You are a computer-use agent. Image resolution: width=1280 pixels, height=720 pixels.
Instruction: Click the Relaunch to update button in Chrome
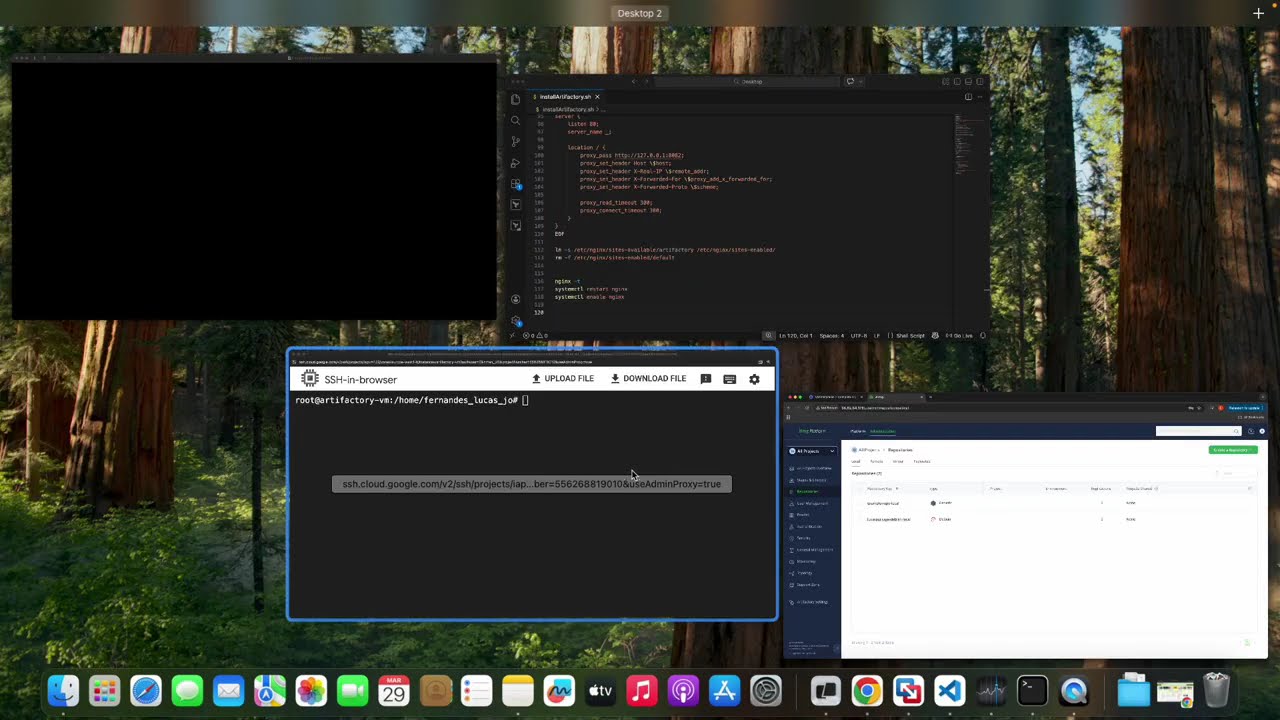tap(1245, 408)
